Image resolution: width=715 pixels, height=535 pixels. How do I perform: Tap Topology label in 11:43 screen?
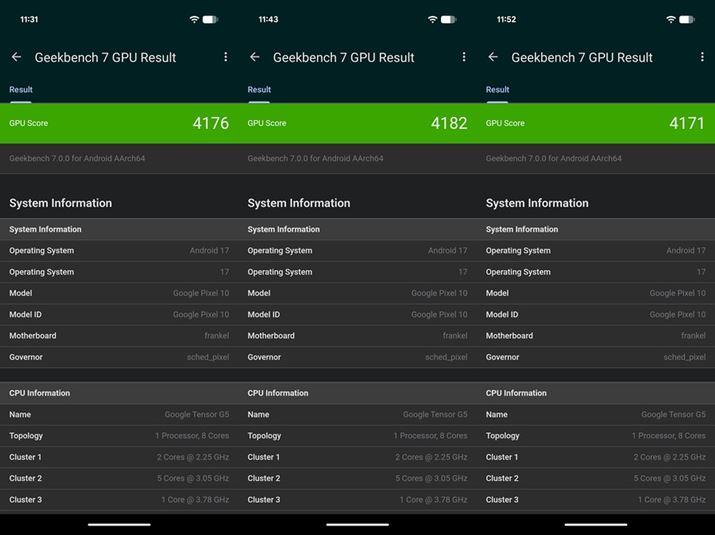click(264, 436)
